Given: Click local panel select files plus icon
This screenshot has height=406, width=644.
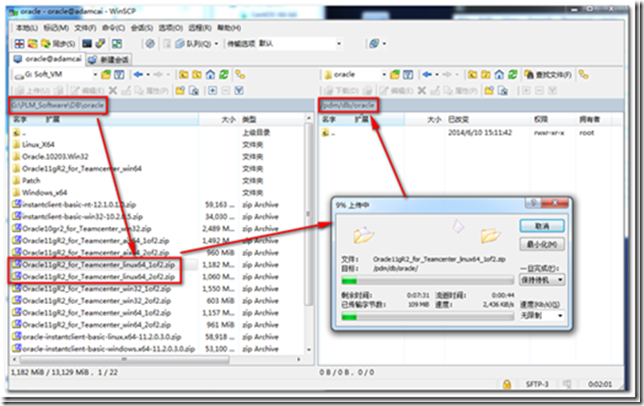Looking at the screenshot, I should 212,90.
